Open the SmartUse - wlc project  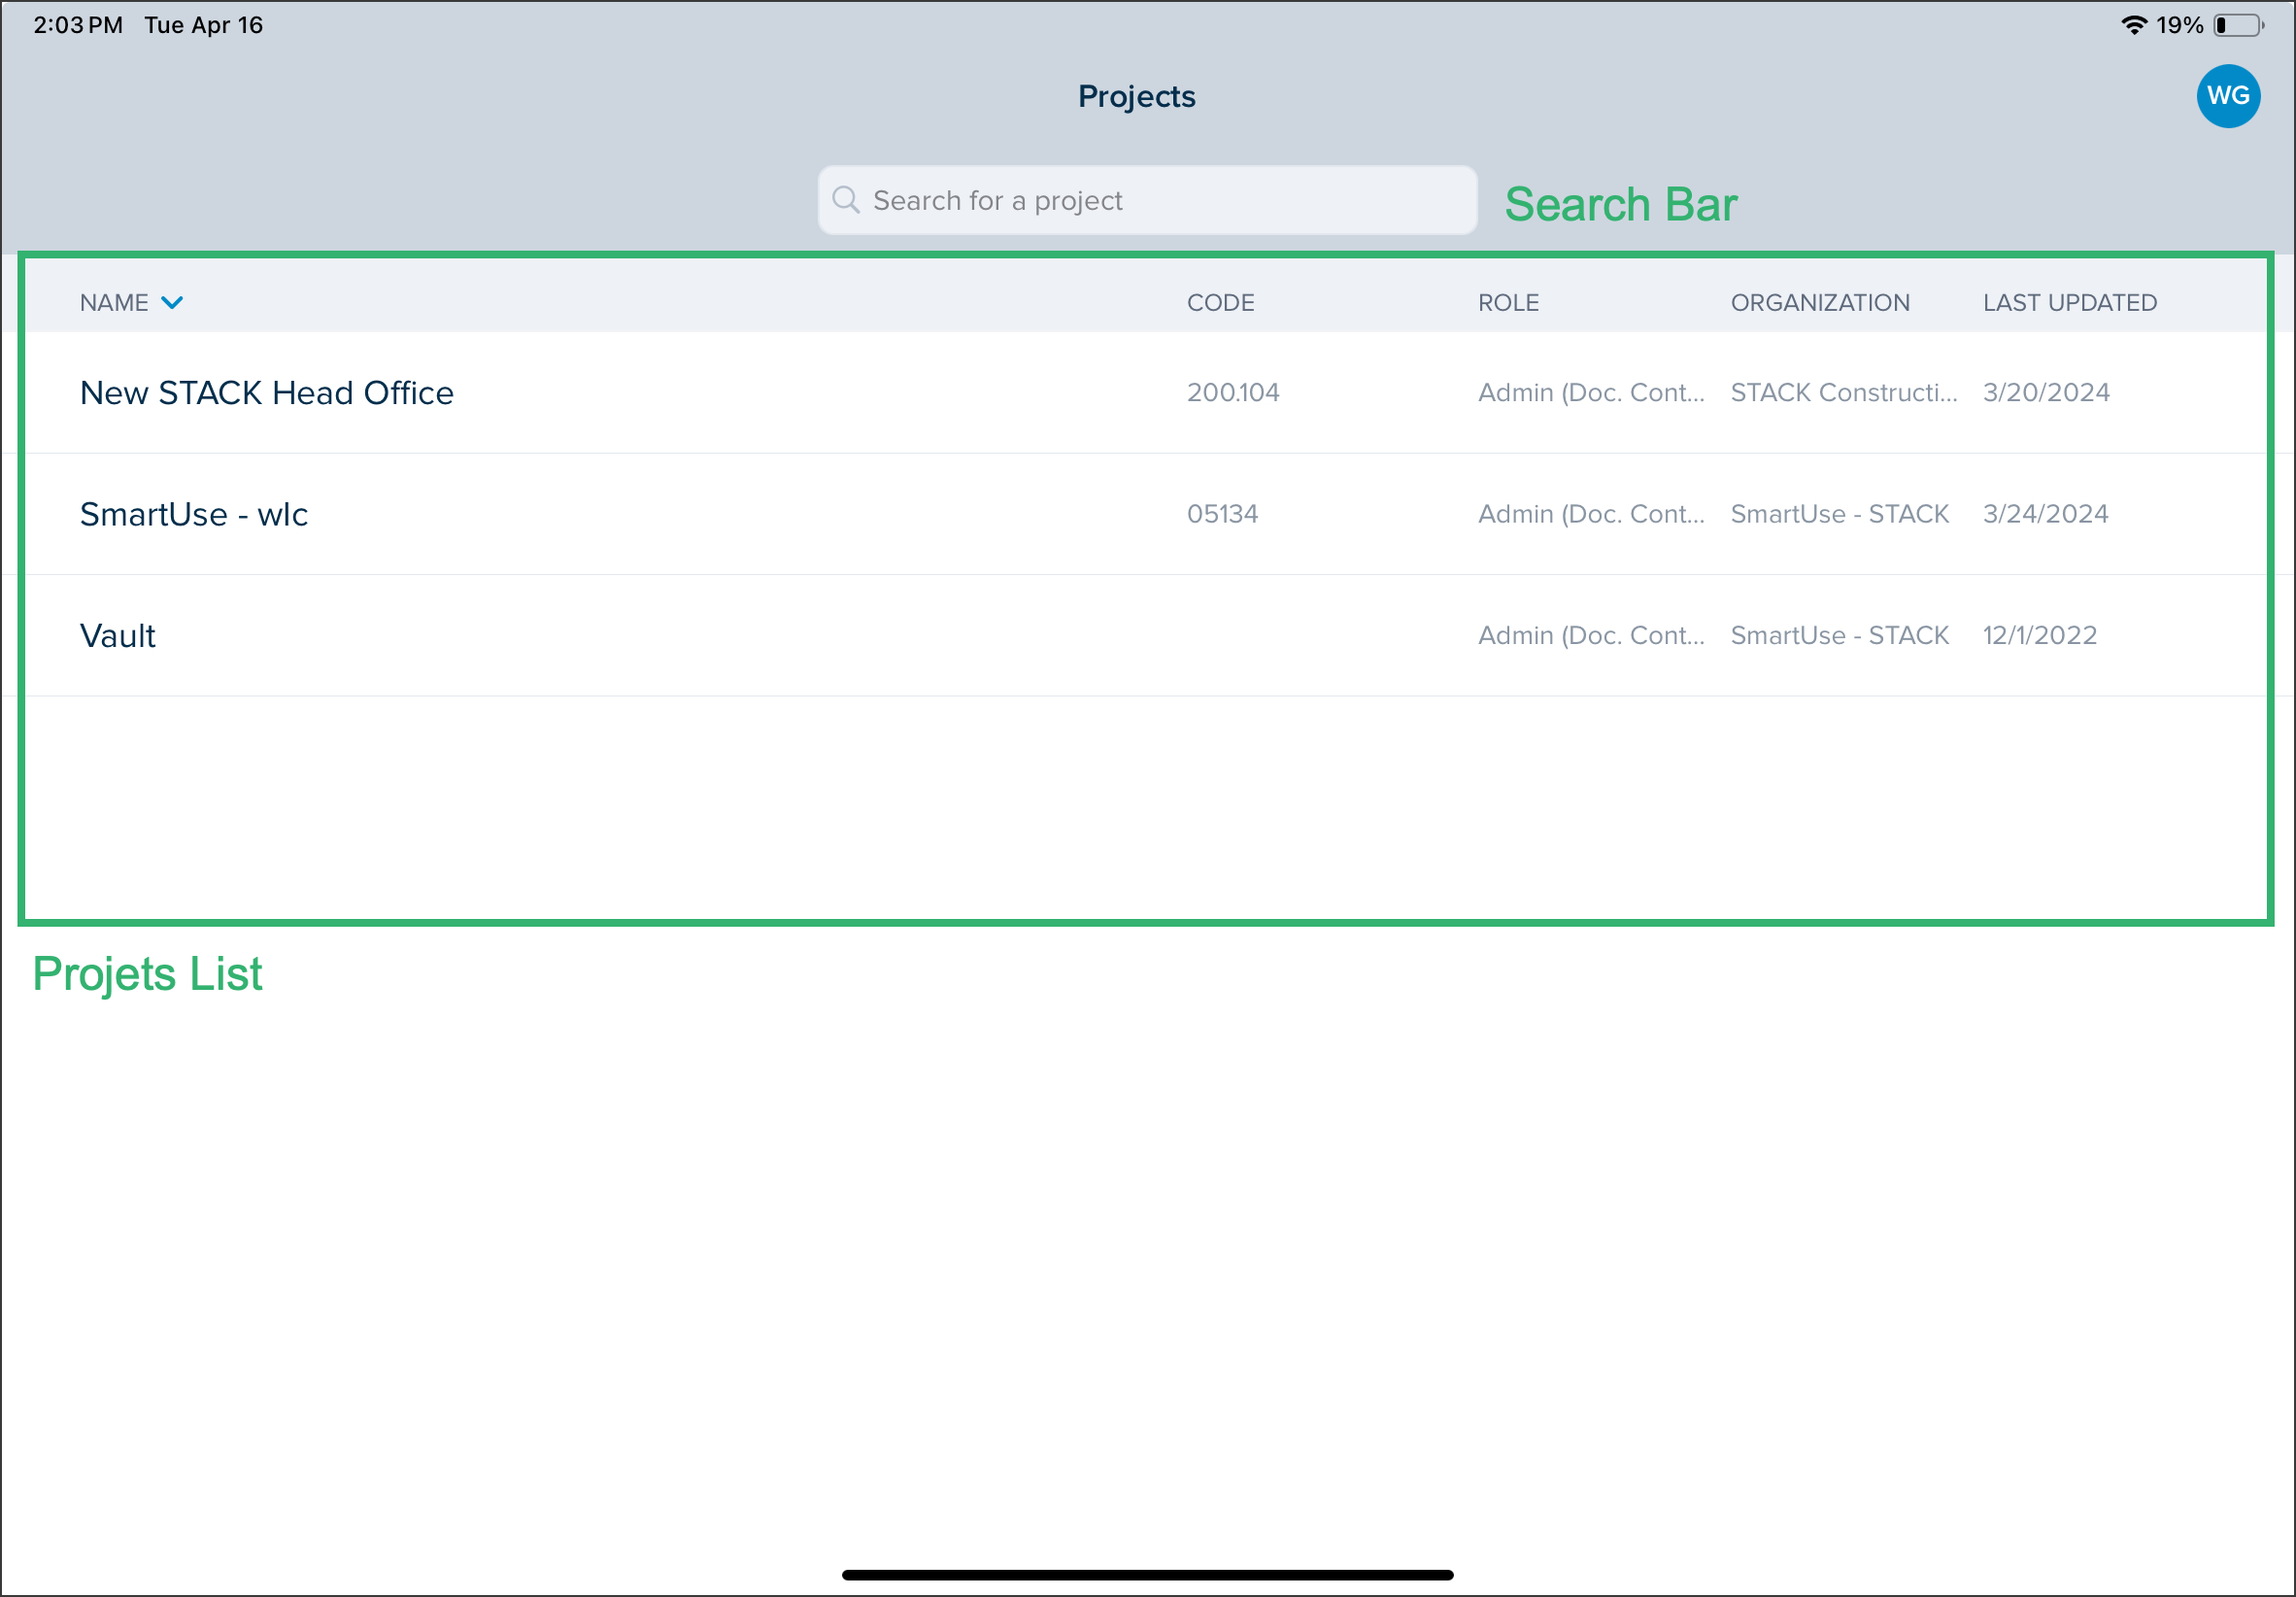(193, 514)
